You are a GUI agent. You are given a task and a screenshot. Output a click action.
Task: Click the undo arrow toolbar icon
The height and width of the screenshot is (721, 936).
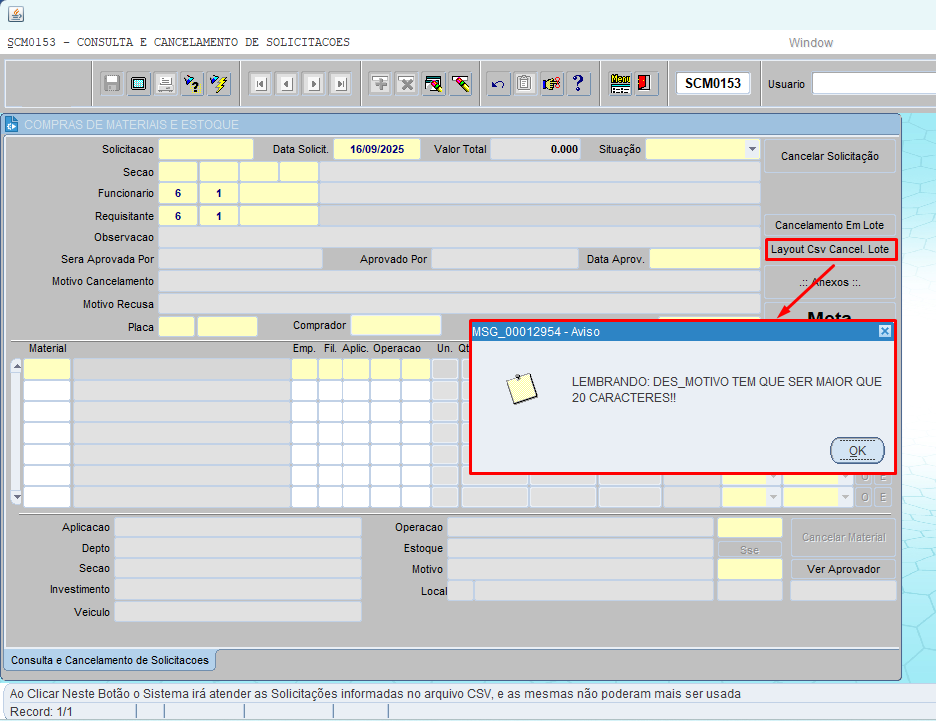click(498, 84)
